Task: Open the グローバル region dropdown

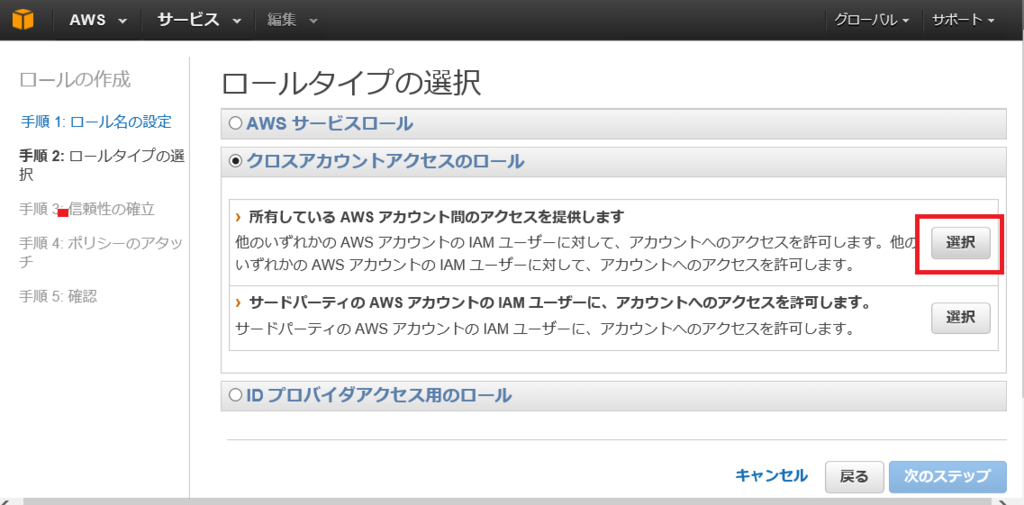Action: click(871, 20)
